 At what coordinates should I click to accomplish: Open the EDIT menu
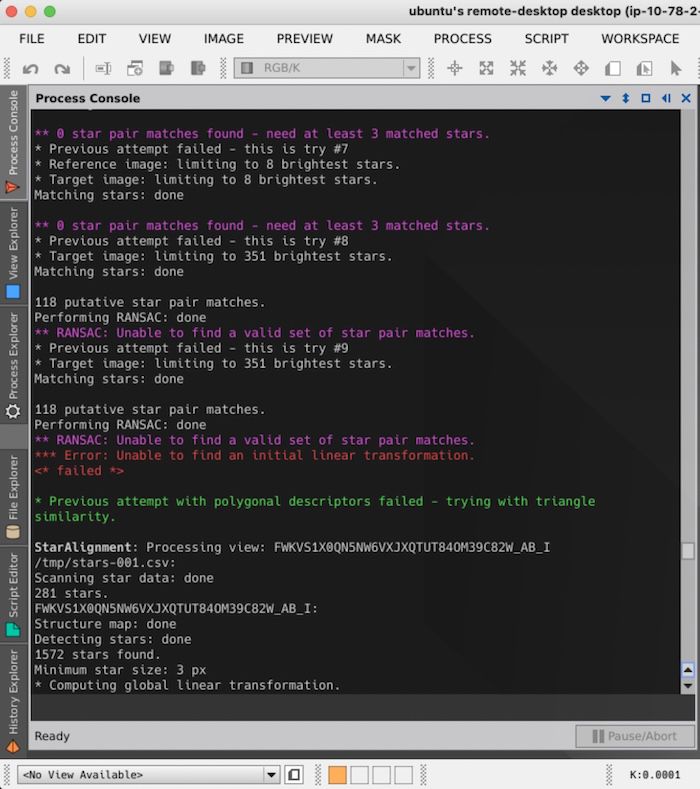[92, 39]
